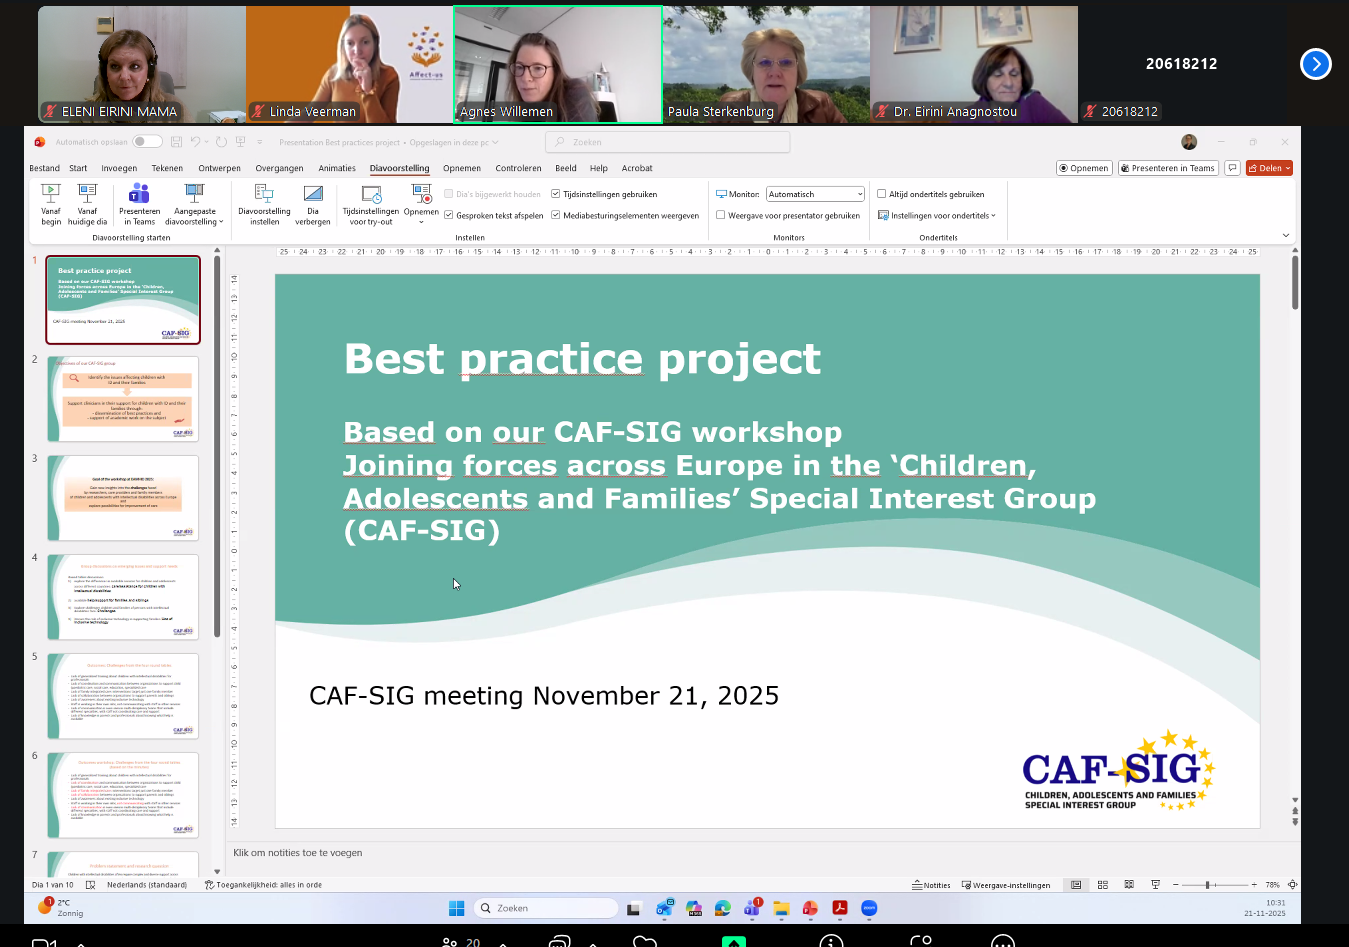Click the Notities button in status bar

pos(931,885)
